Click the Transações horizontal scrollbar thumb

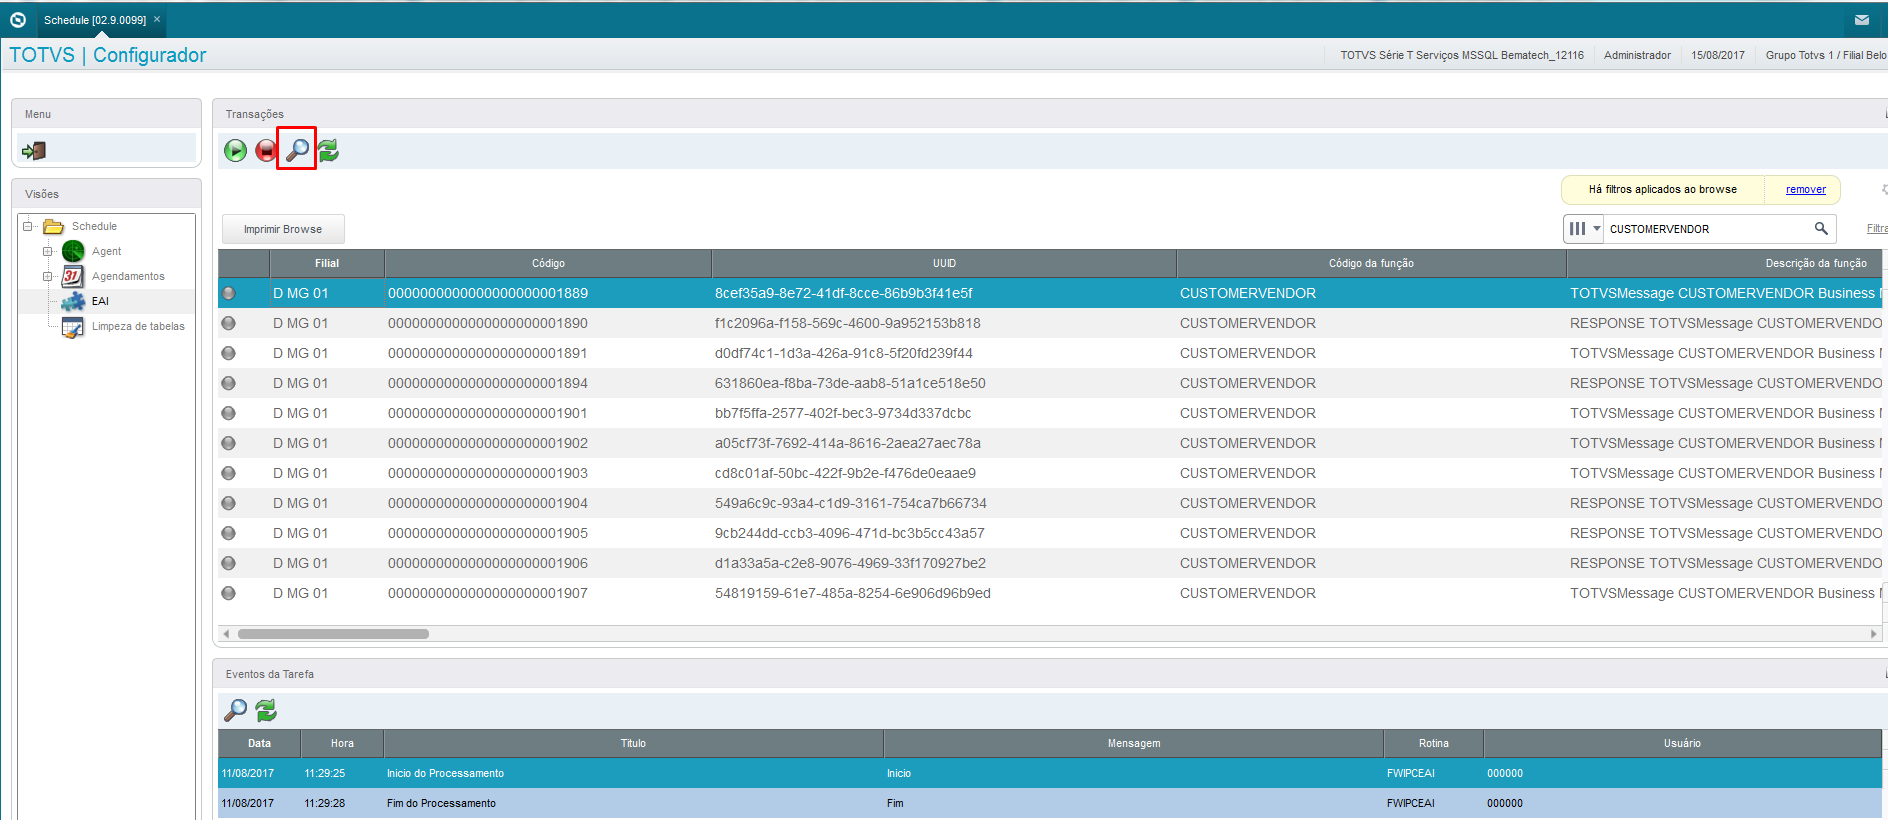pyautogui.click(x=333, y=634)
